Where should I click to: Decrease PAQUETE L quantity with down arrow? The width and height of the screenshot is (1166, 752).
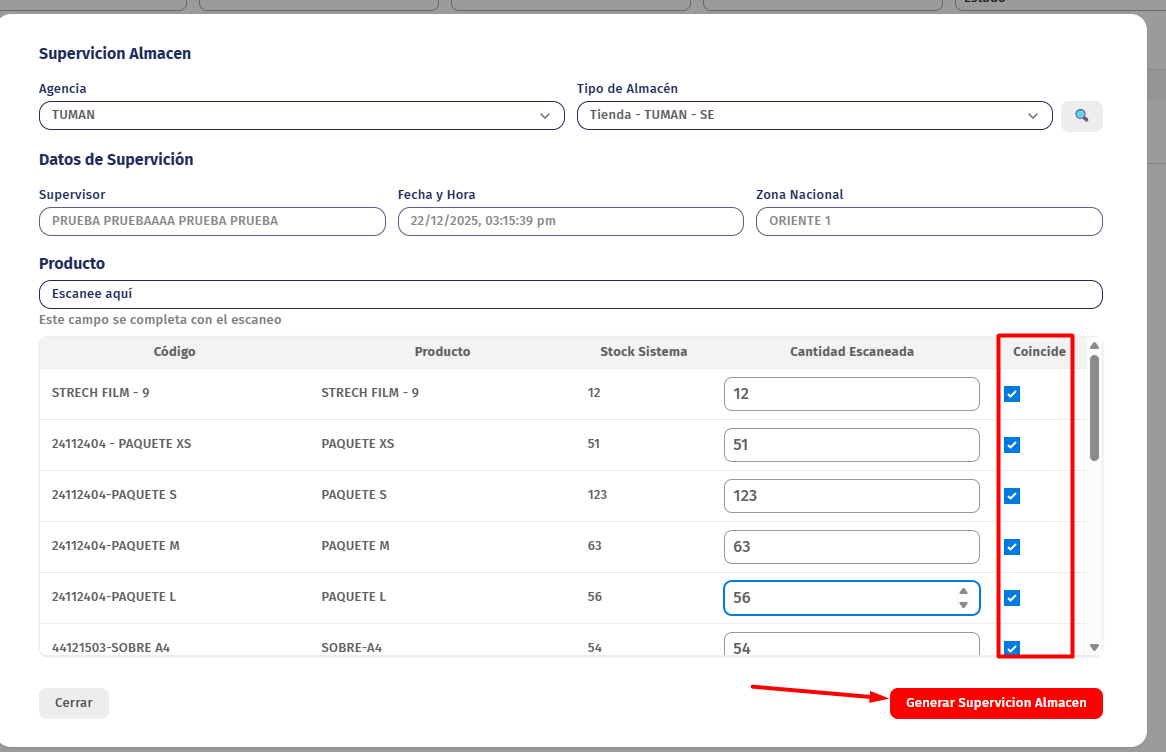point(963,605)
